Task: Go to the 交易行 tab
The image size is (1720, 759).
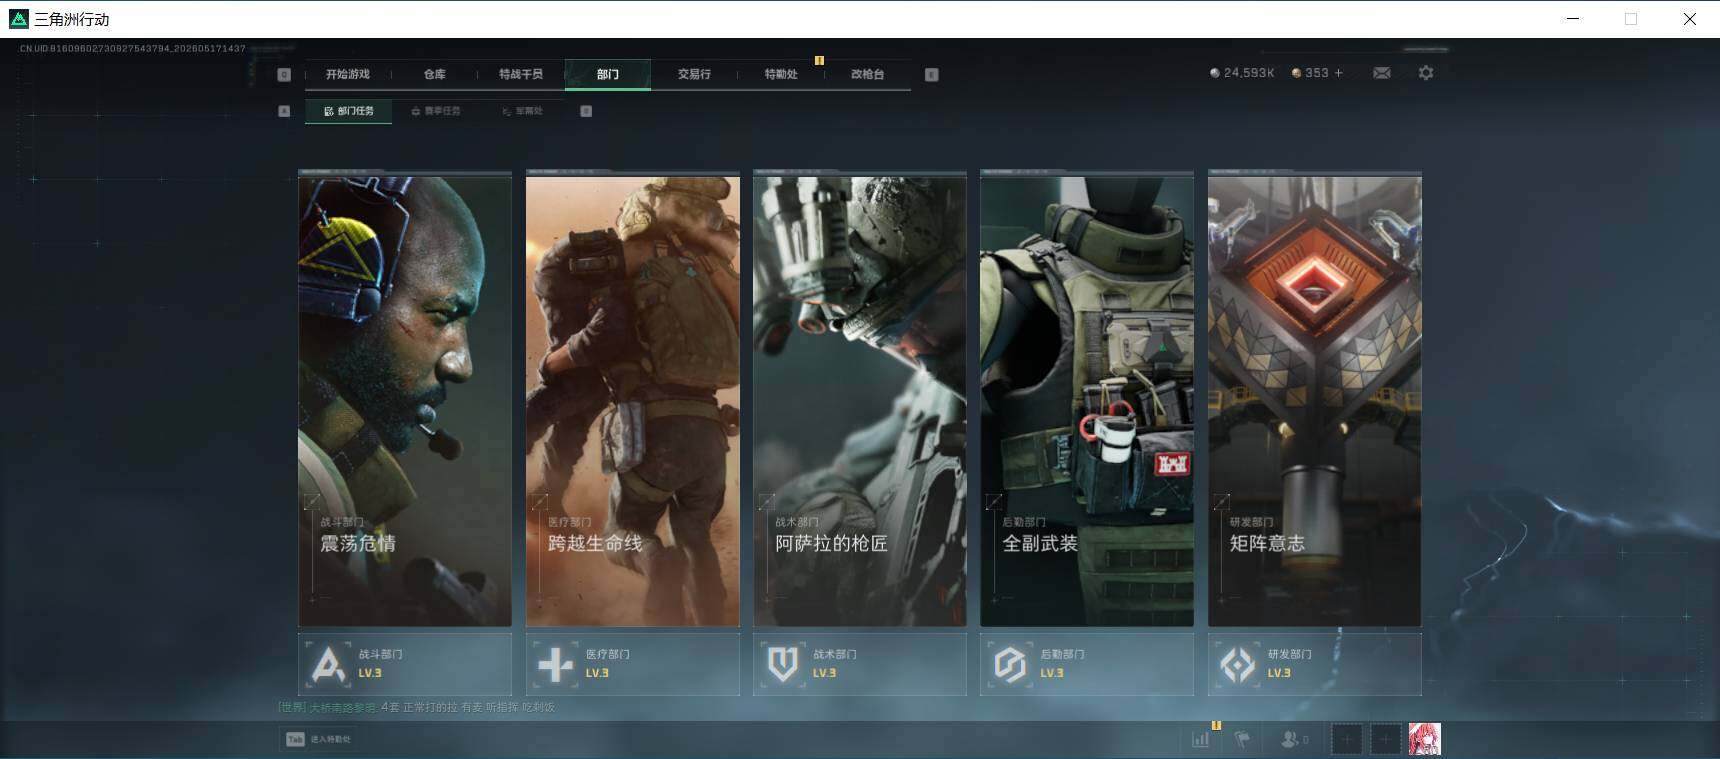Action: (694, 74)
